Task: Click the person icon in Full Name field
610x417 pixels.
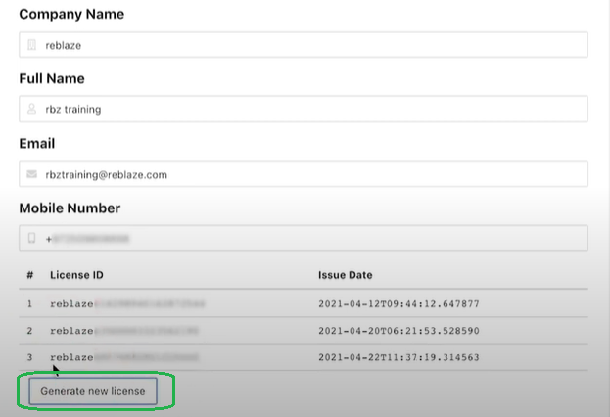Action: (32, 109)
